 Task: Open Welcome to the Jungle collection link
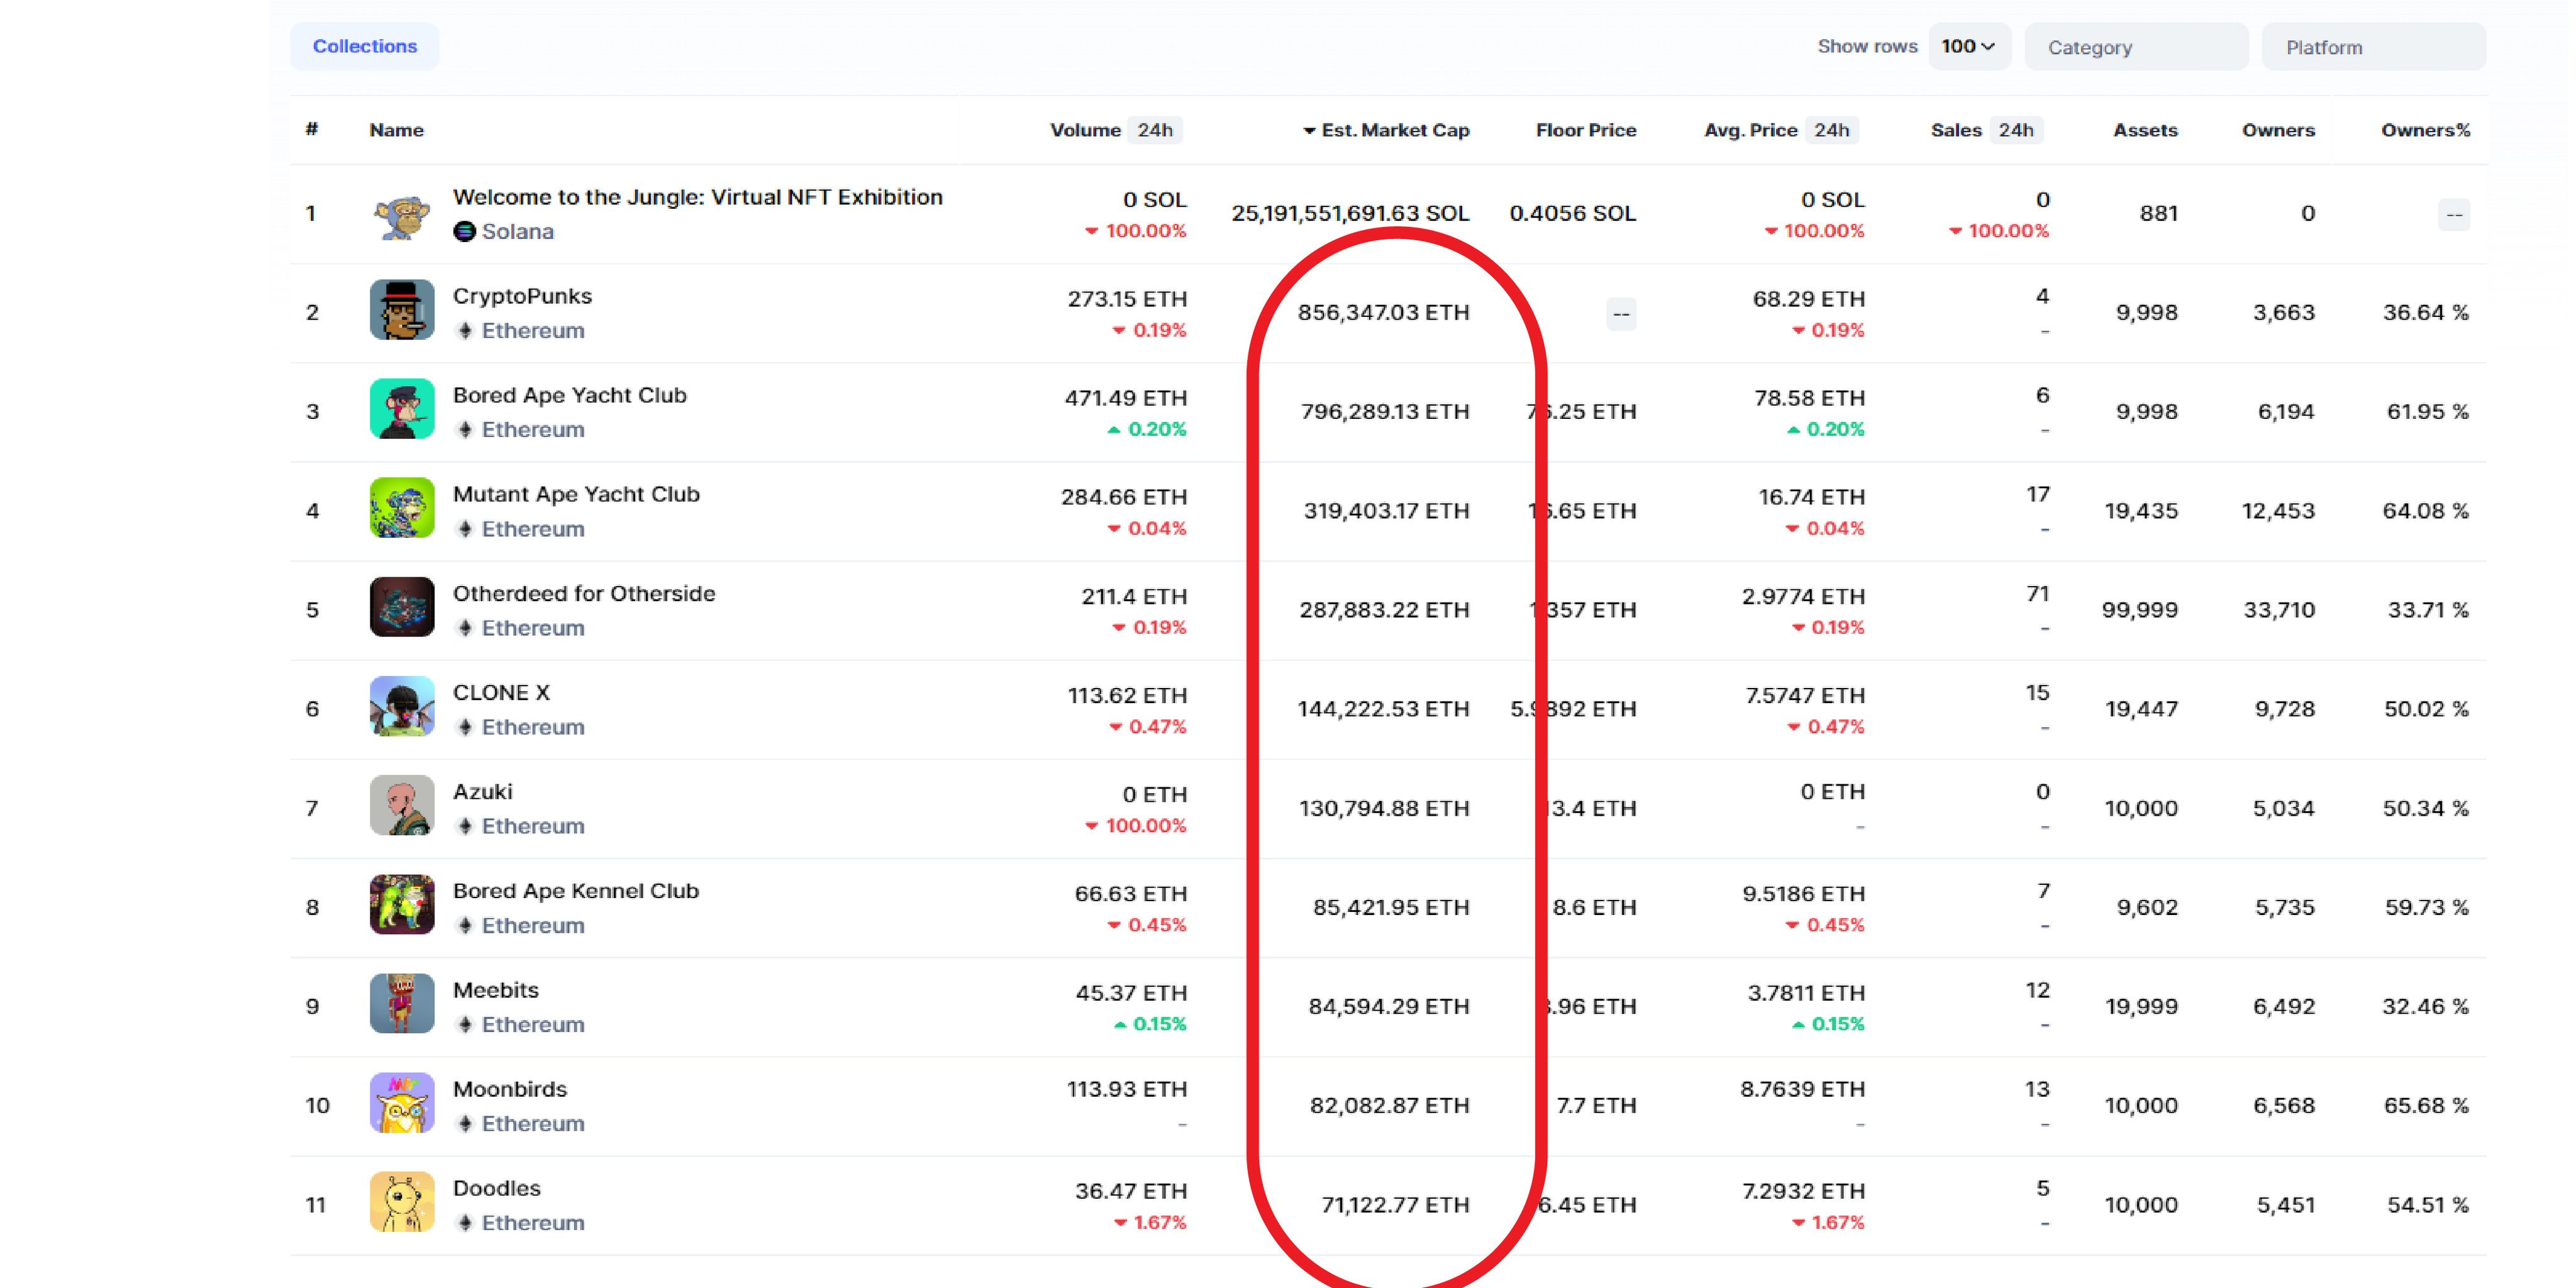click(698, 197)
